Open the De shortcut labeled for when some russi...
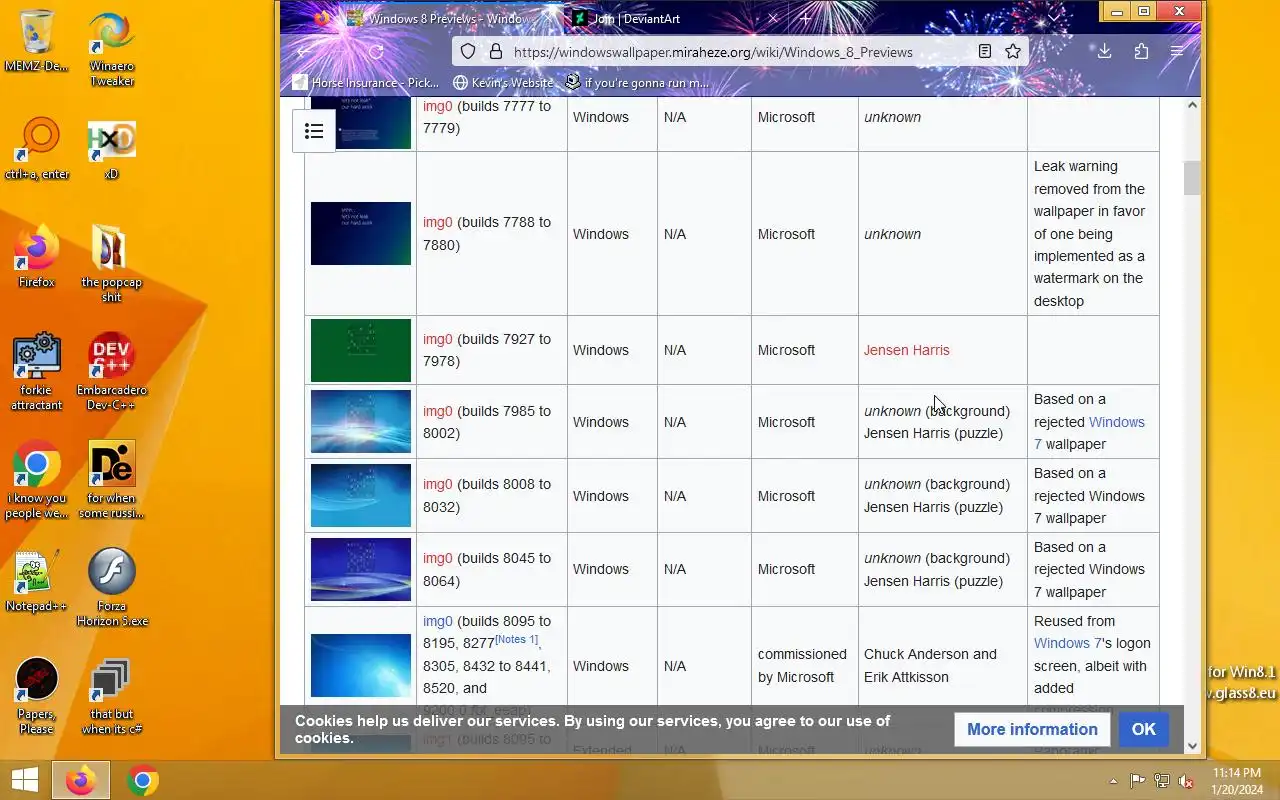1280x800 pixels. point(111,479)
